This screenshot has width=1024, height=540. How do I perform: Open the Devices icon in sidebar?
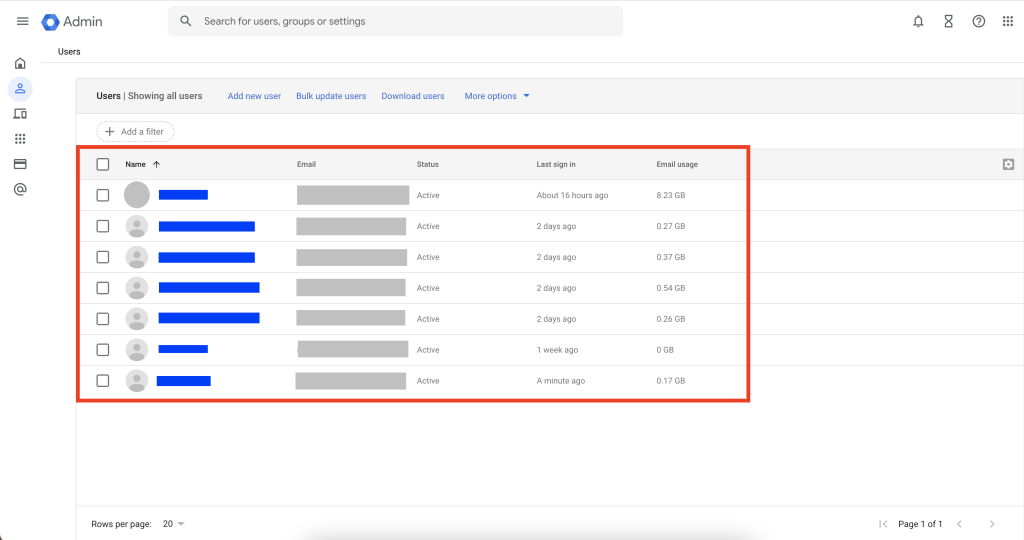pos(20,114)
